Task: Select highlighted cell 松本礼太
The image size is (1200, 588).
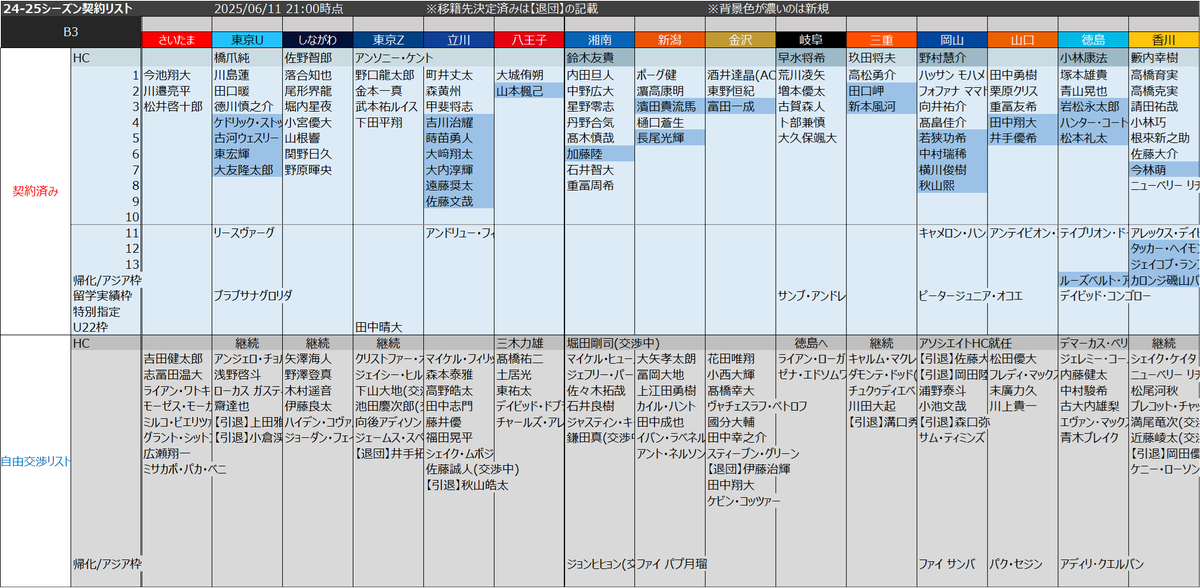Action: click(1092, 137)
